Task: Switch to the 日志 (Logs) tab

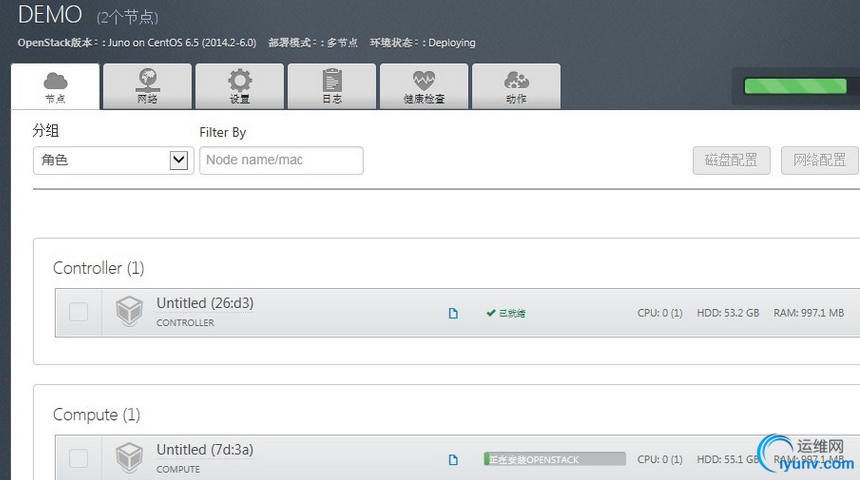Action: click(332, 87)
